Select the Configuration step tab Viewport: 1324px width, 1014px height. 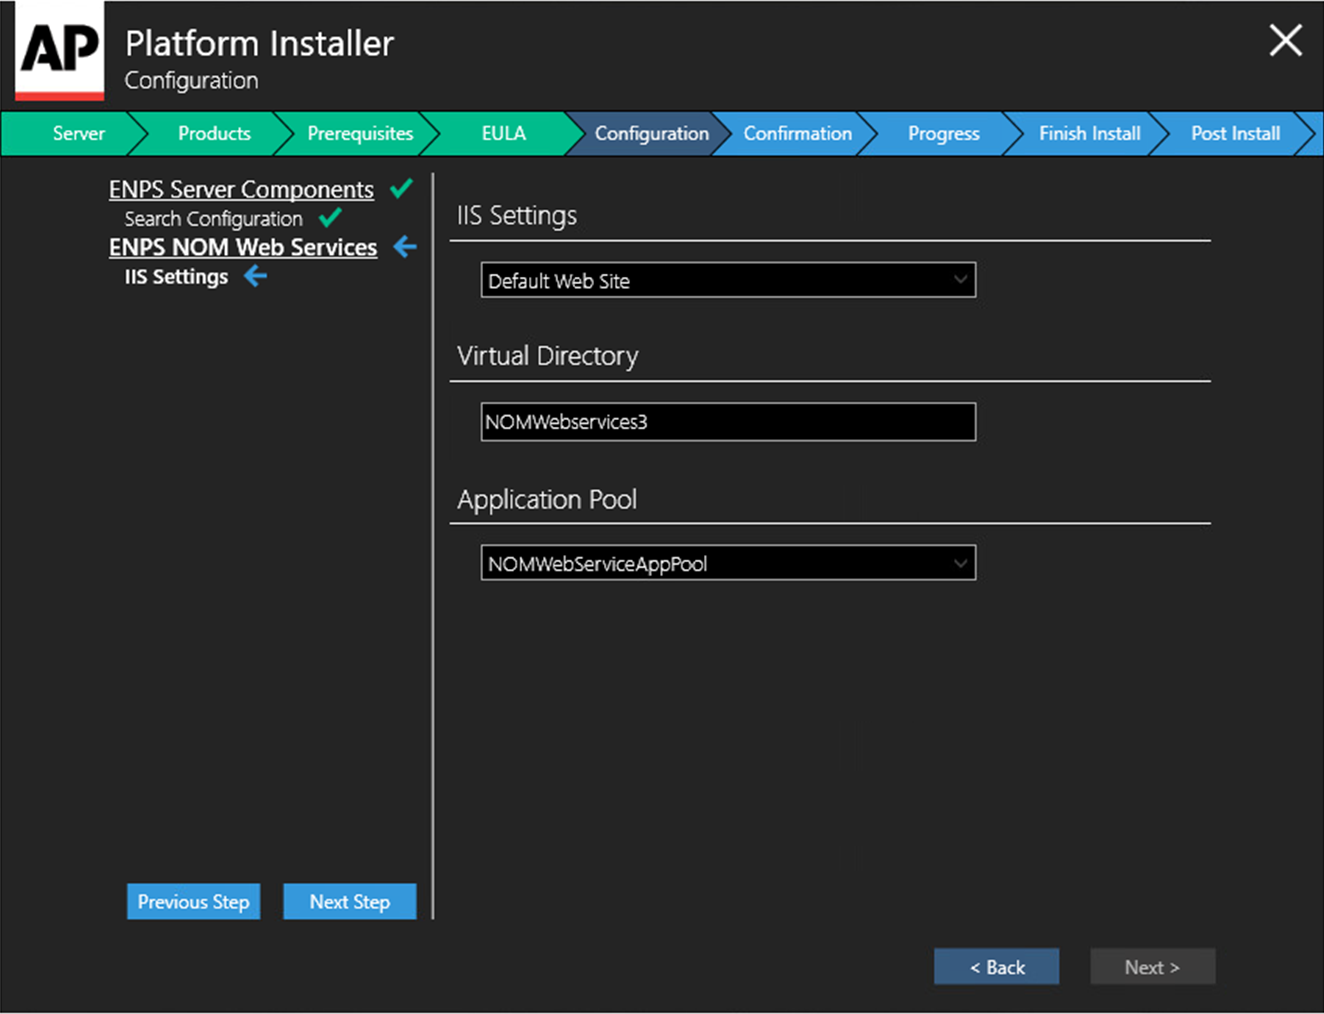click(651, 133)
